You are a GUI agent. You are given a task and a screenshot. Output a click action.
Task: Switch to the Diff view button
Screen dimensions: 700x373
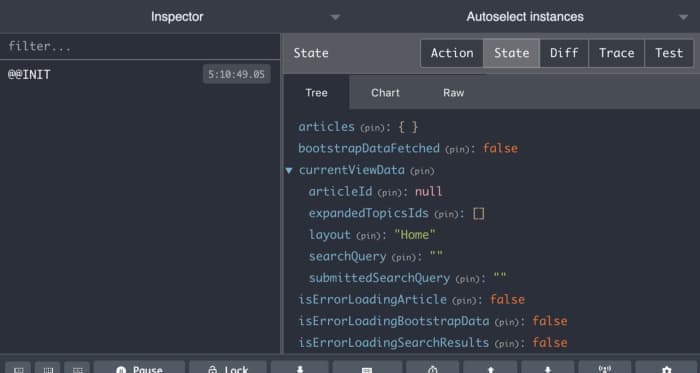tap(564, 53)
